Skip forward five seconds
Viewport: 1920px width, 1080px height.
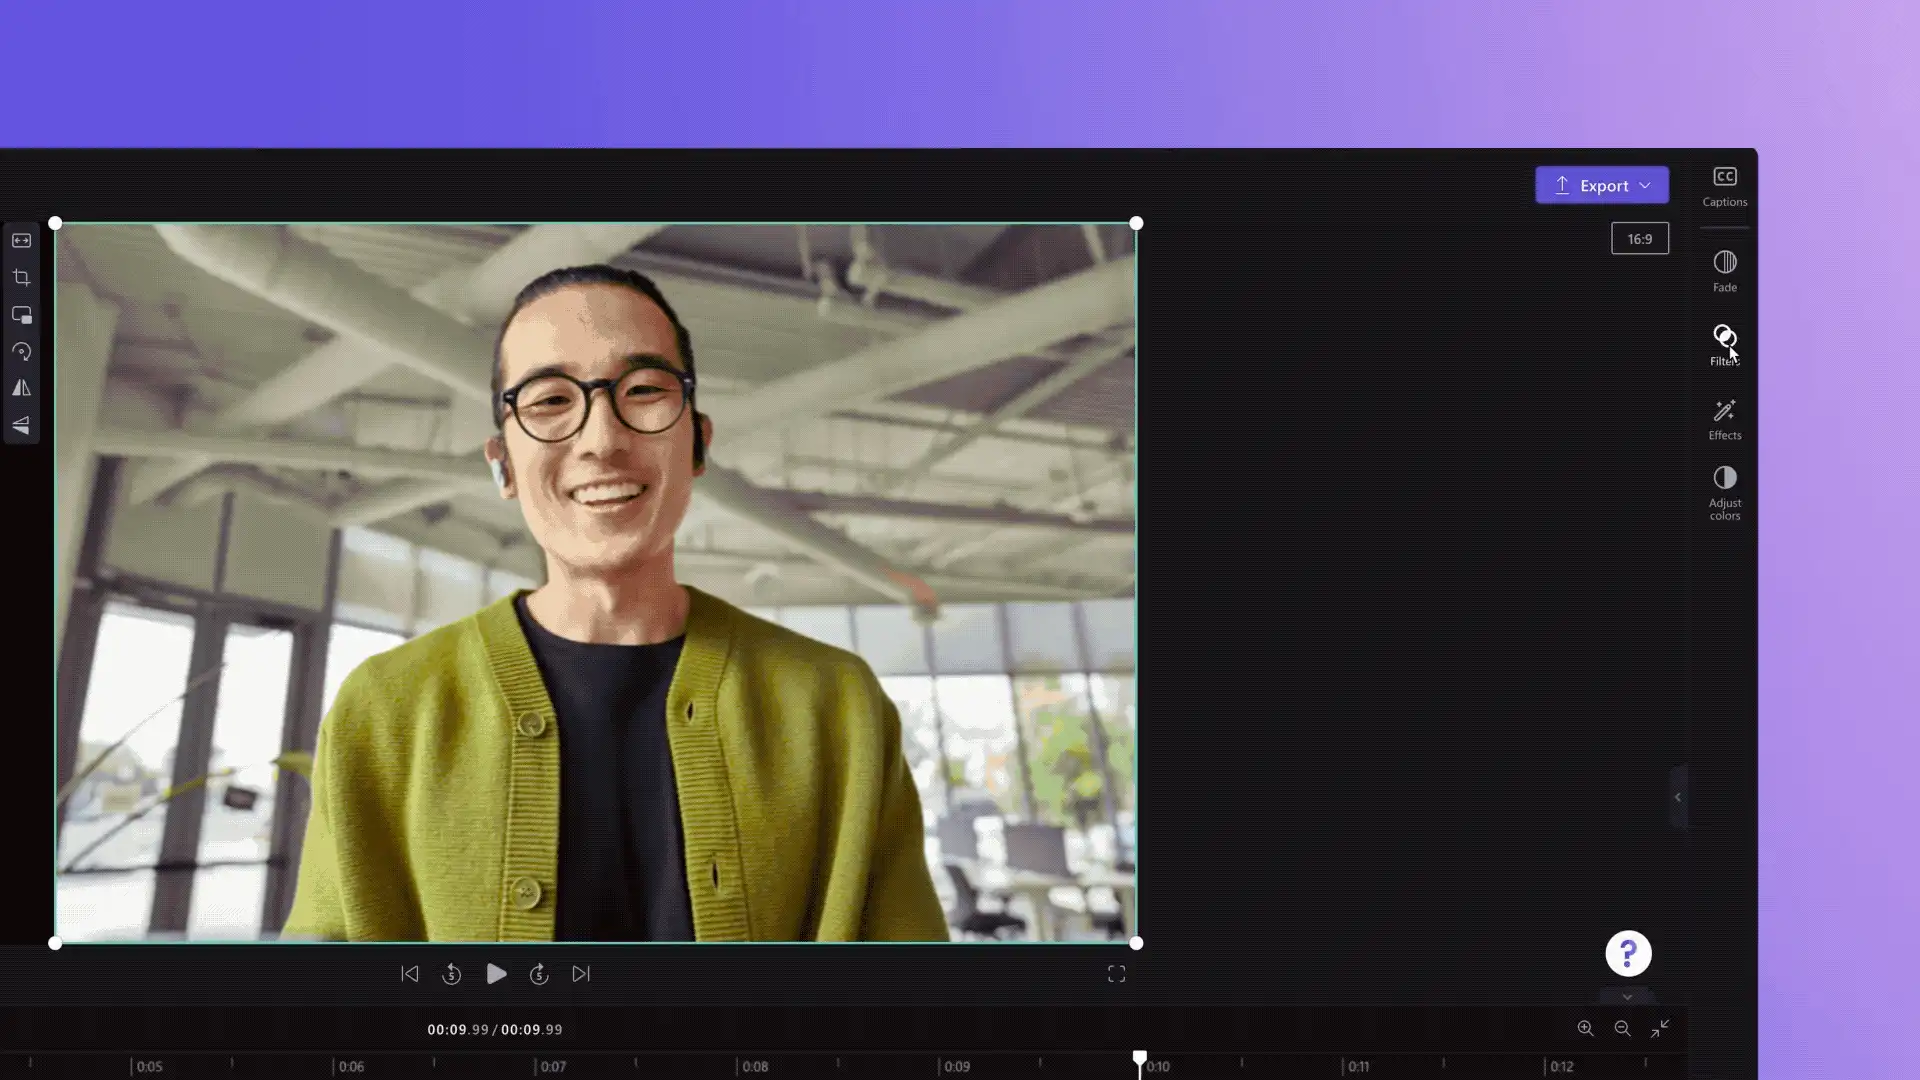click(539, 974)
